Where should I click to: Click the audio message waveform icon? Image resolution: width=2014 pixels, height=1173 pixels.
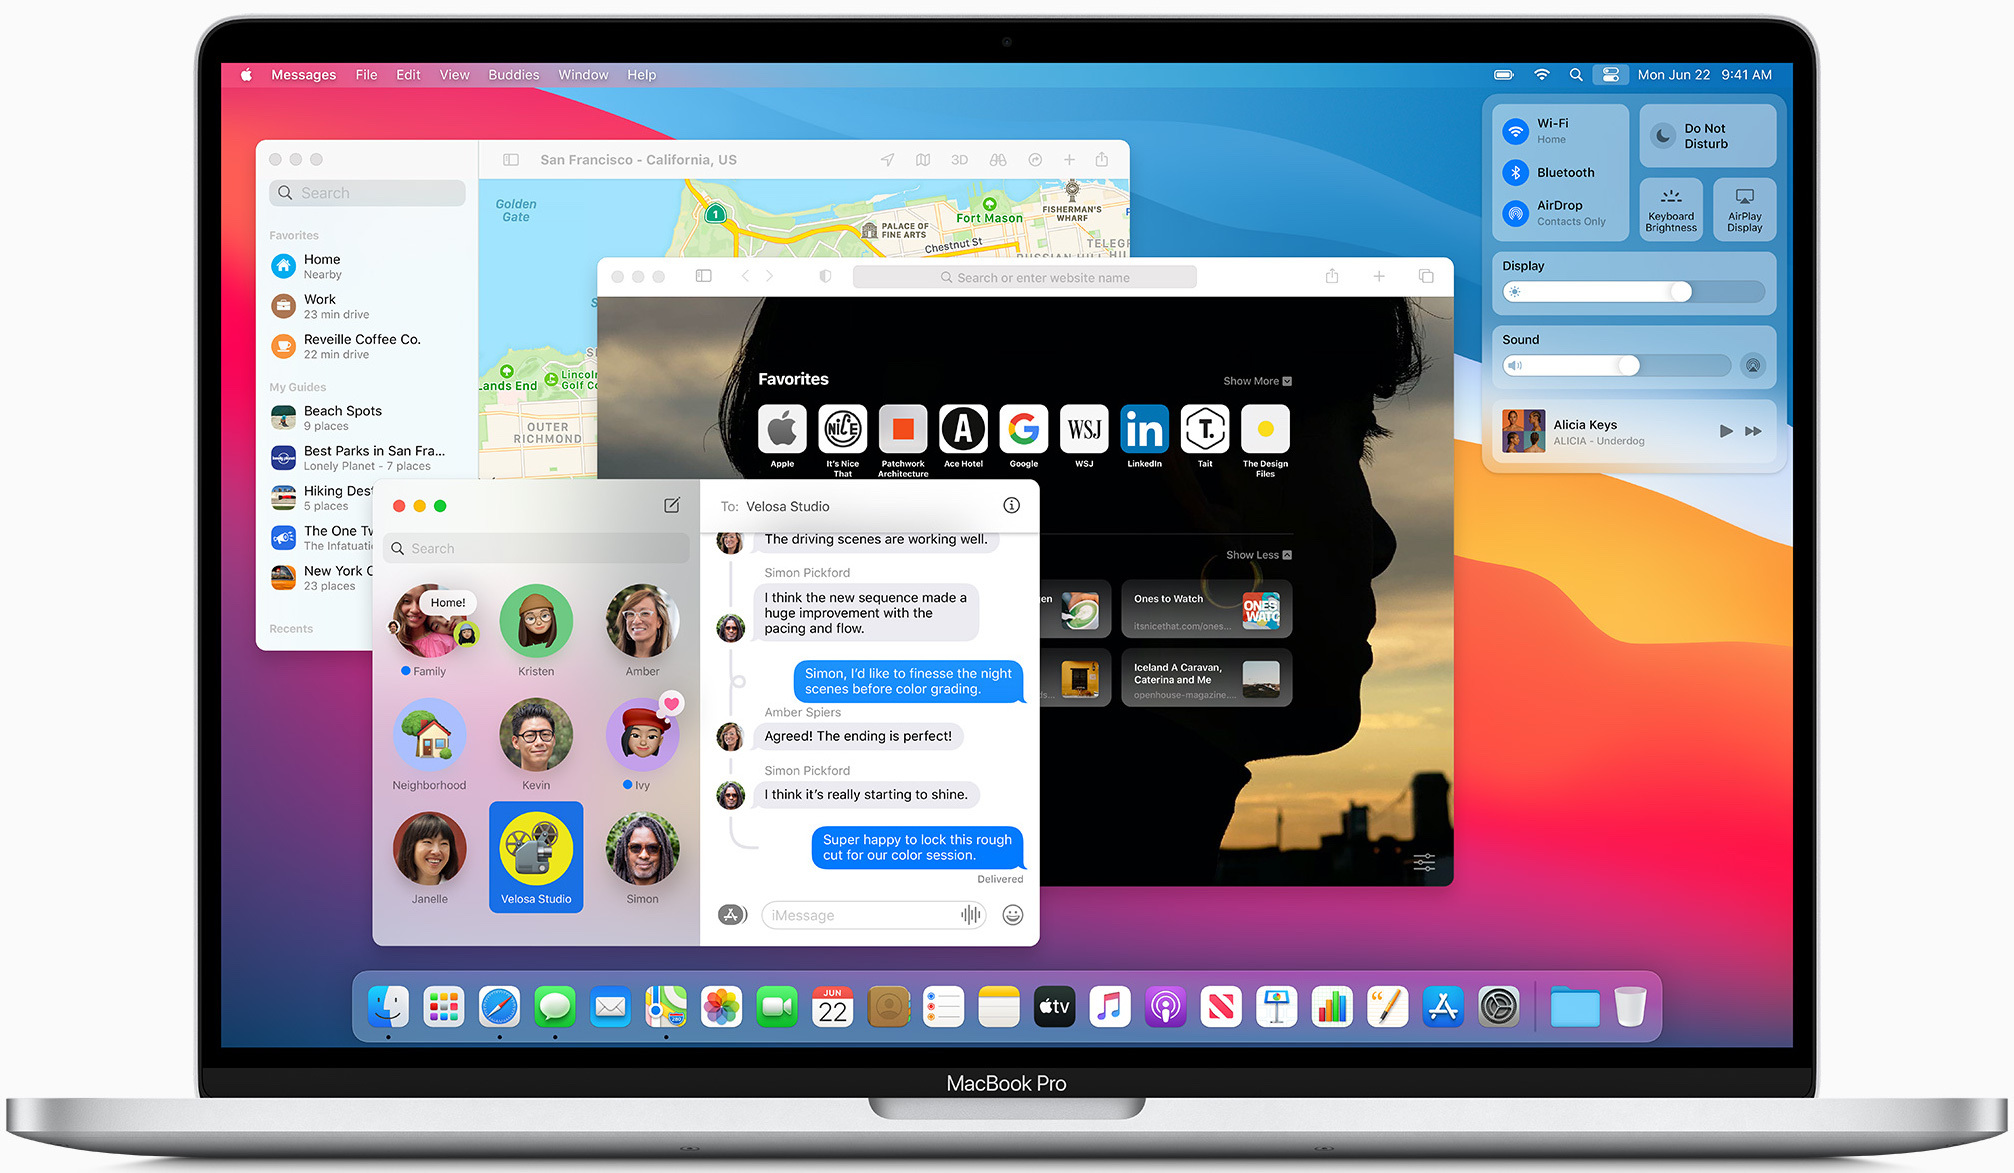click(x=970, y=915)
